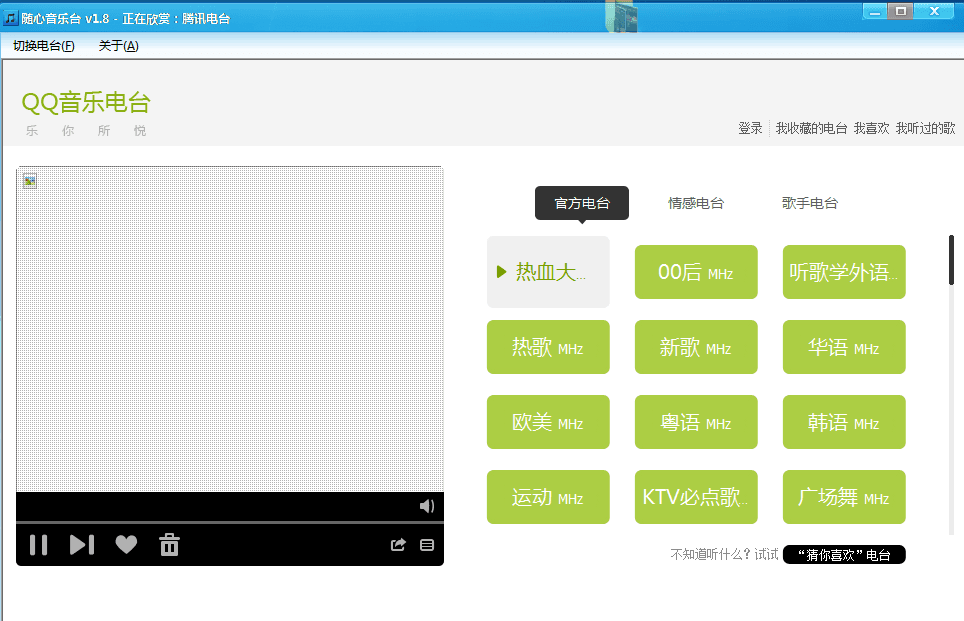
Task: Play the 00后 MHz station
Action: click(696, 272)
